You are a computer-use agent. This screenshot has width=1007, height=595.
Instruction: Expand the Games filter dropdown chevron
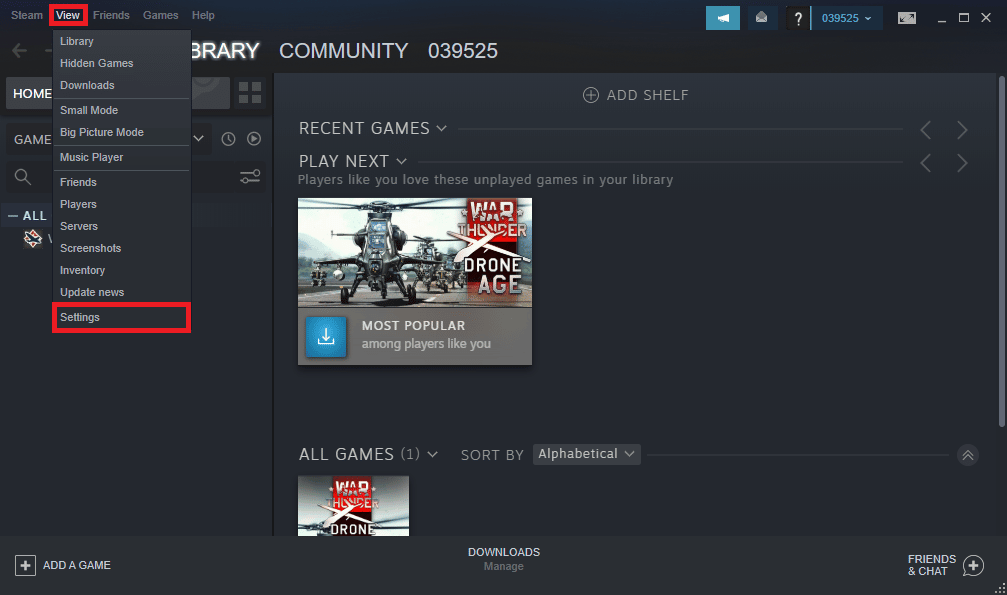coord(199,139)
